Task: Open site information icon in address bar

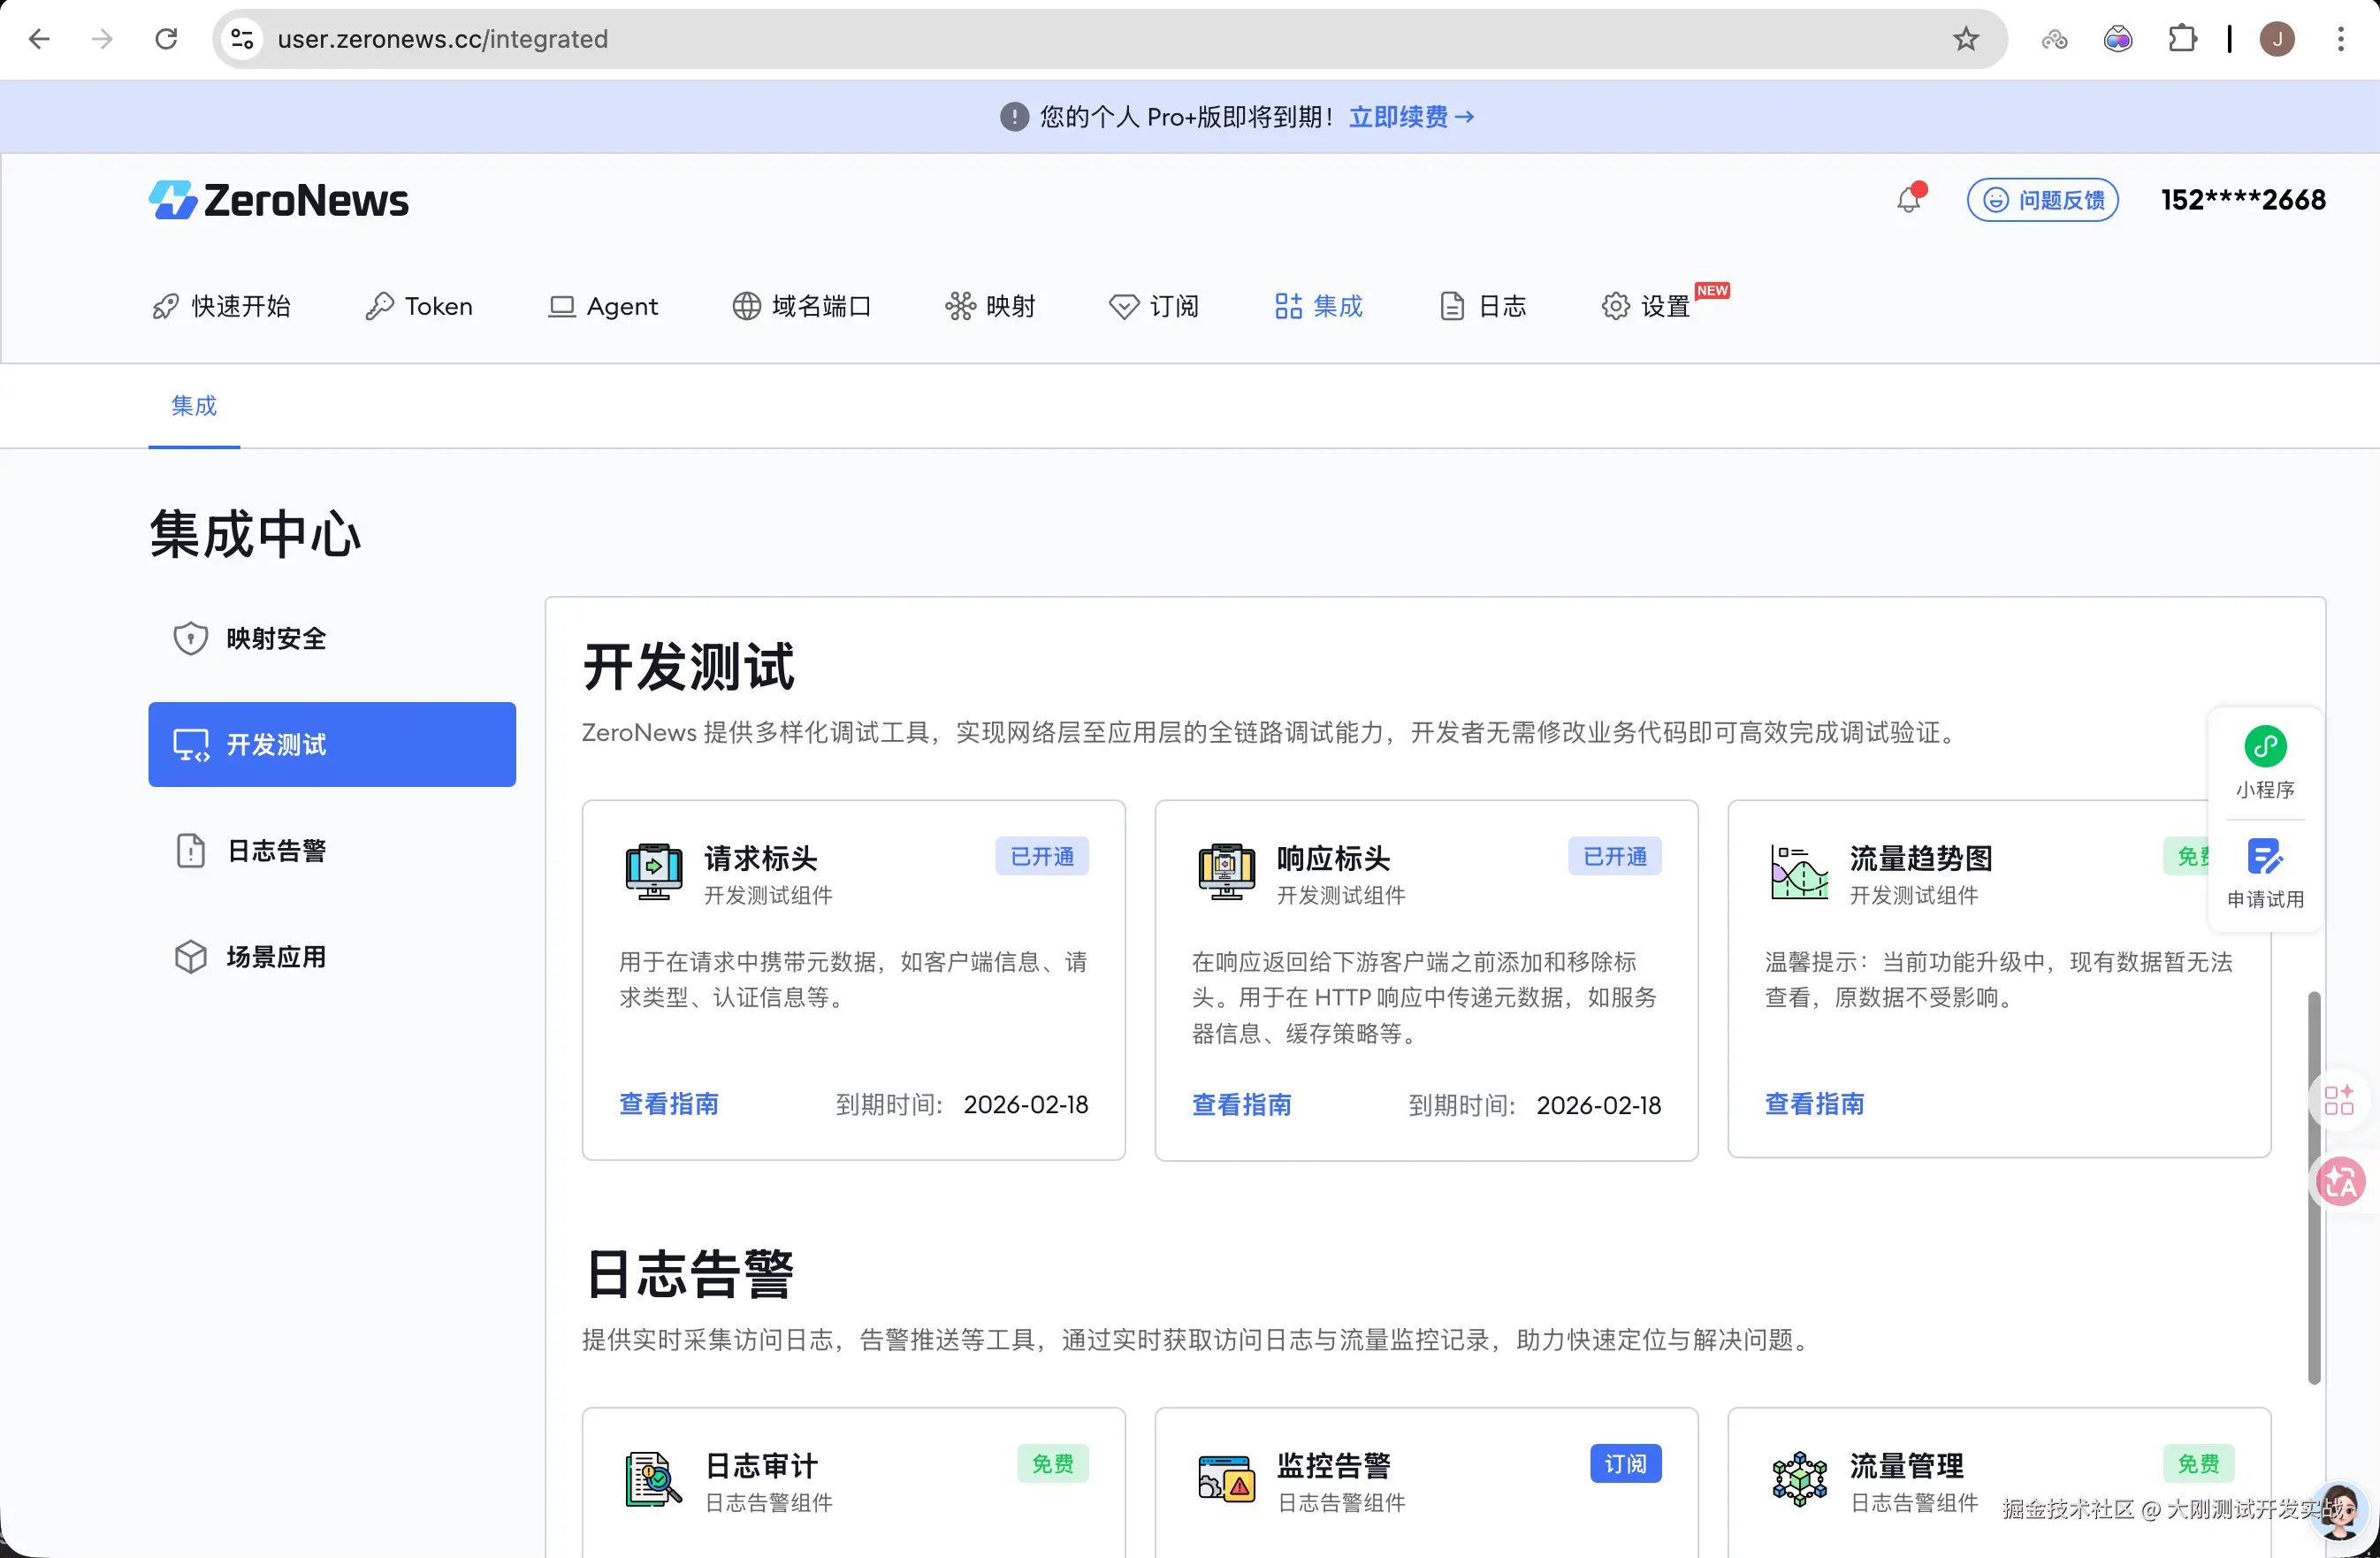Action: 242,39
